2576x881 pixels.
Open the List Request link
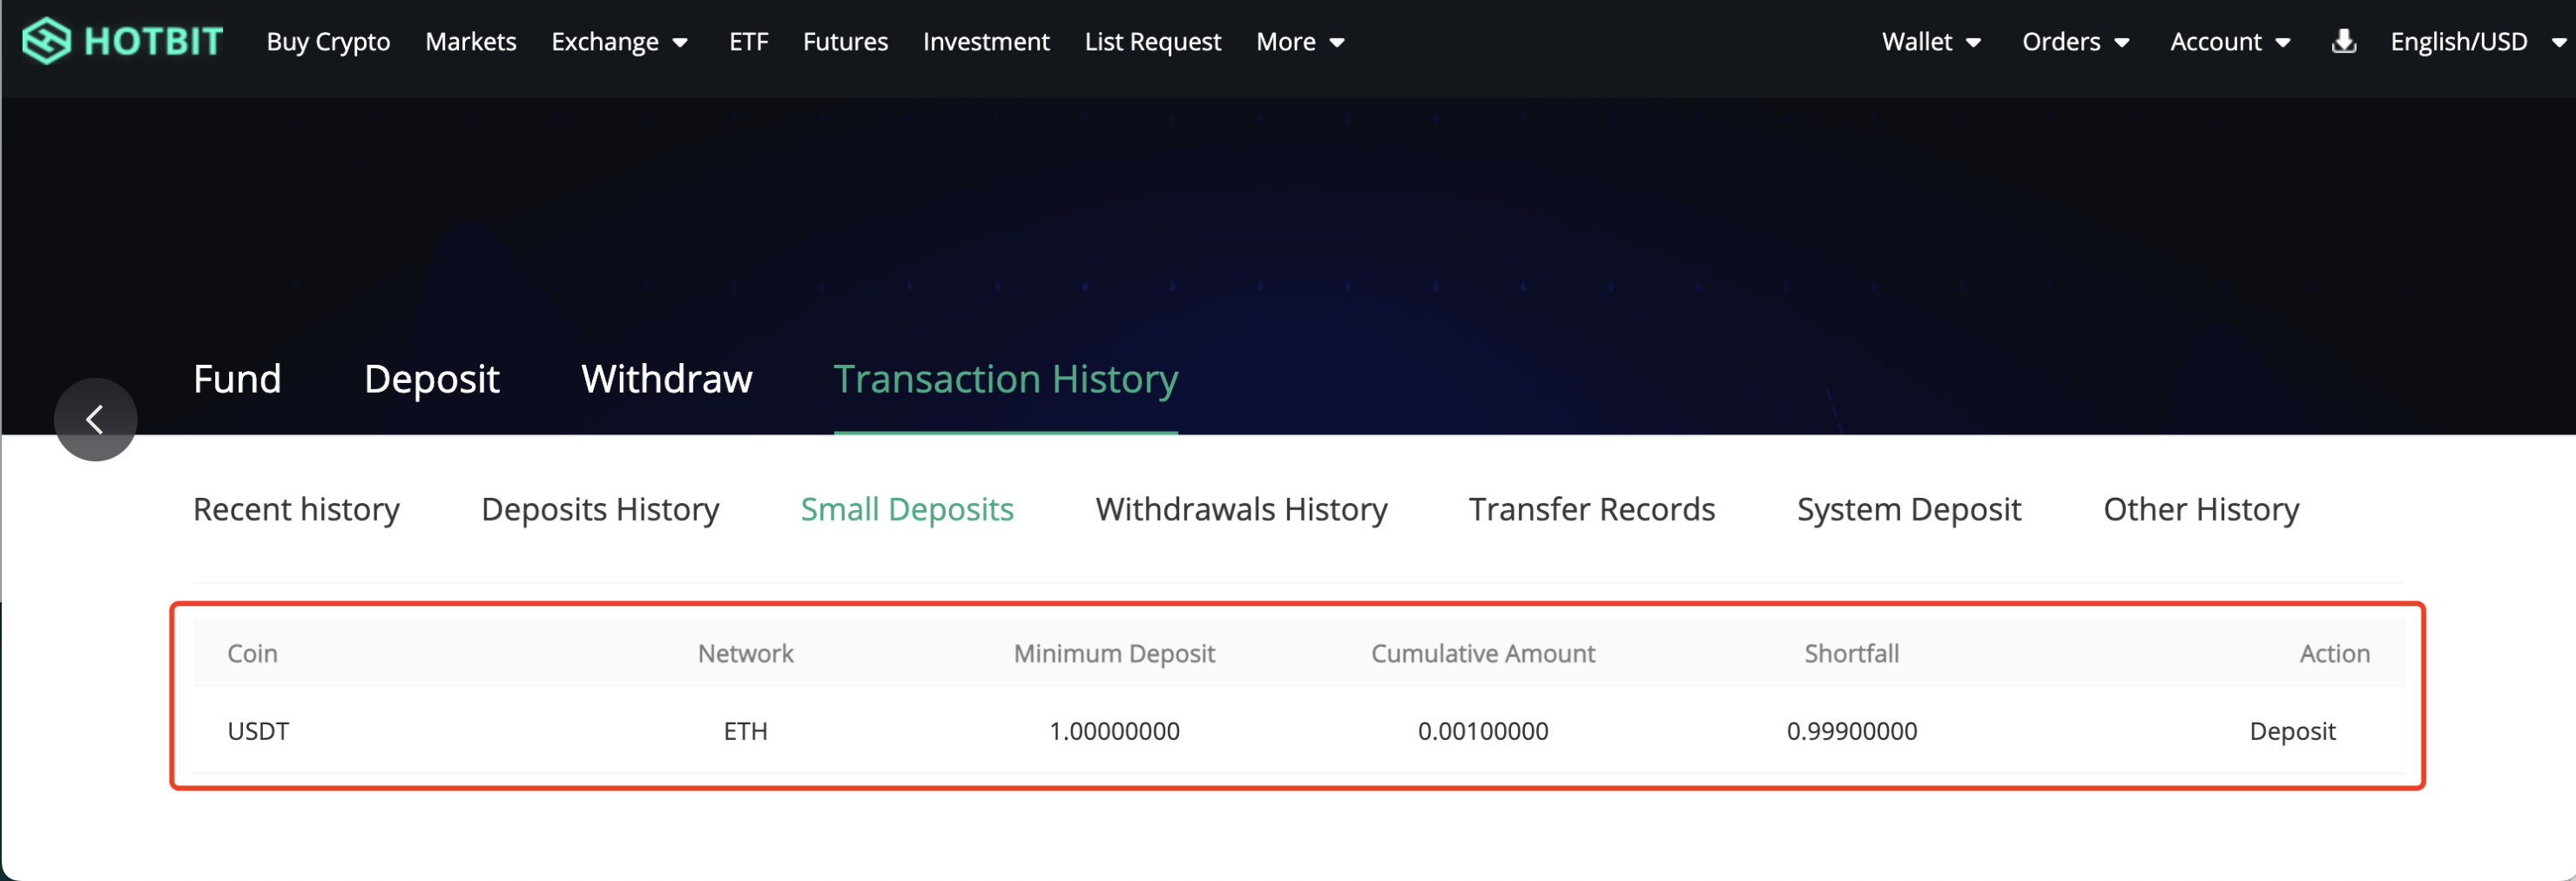(1152, 42)
